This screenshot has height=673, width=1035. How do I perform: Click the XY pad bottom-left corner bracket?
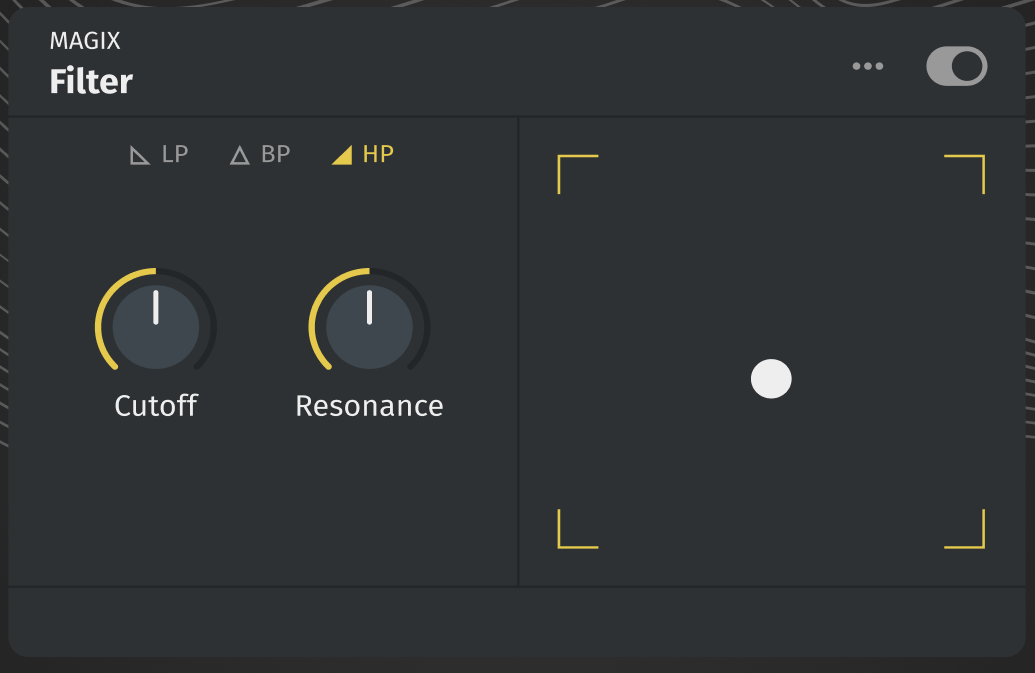click(568, 538)
